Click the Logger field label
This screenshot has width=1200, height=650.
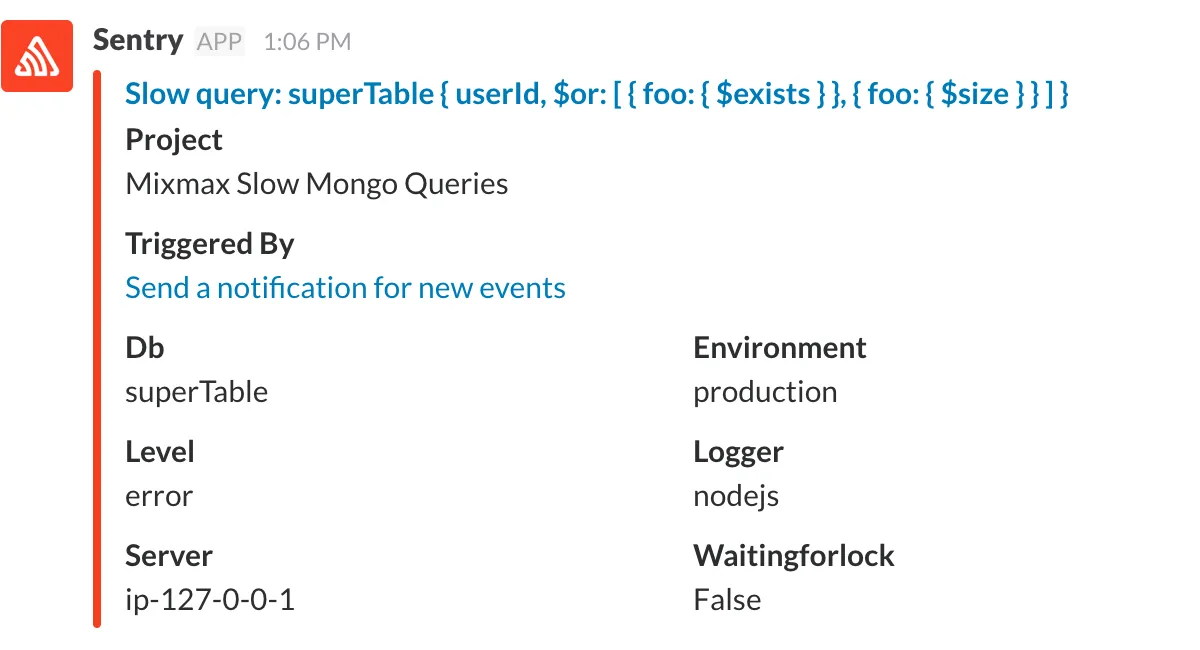pyautogui.click(x=739, y=453)
